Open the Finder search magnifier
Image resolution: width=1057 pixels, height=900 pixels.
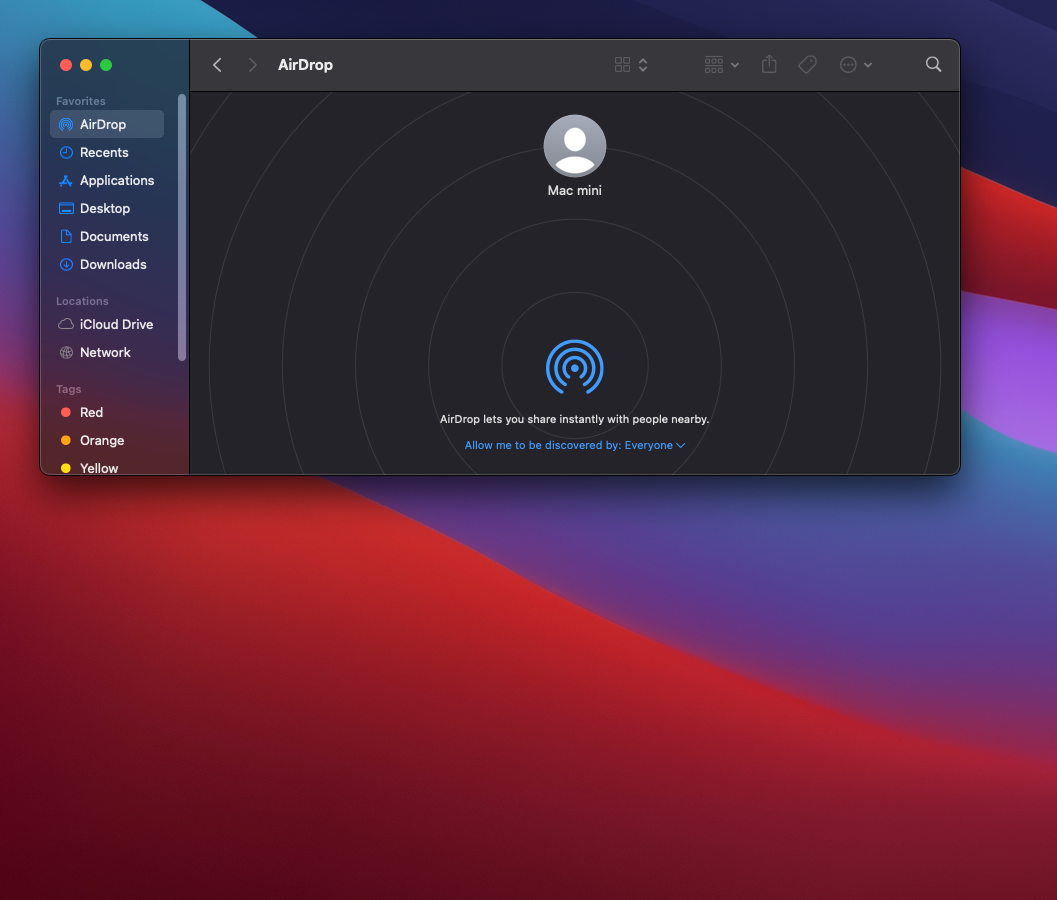coord(934,64)
